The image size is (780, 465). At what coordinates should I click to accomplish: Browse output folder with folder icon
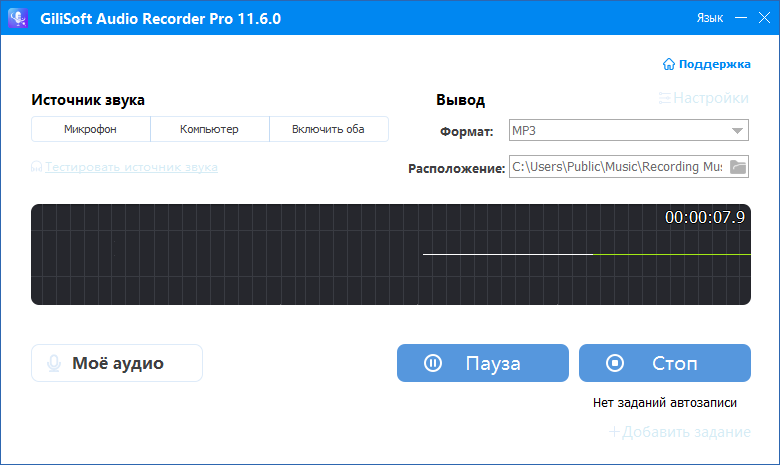click(738, 167)
